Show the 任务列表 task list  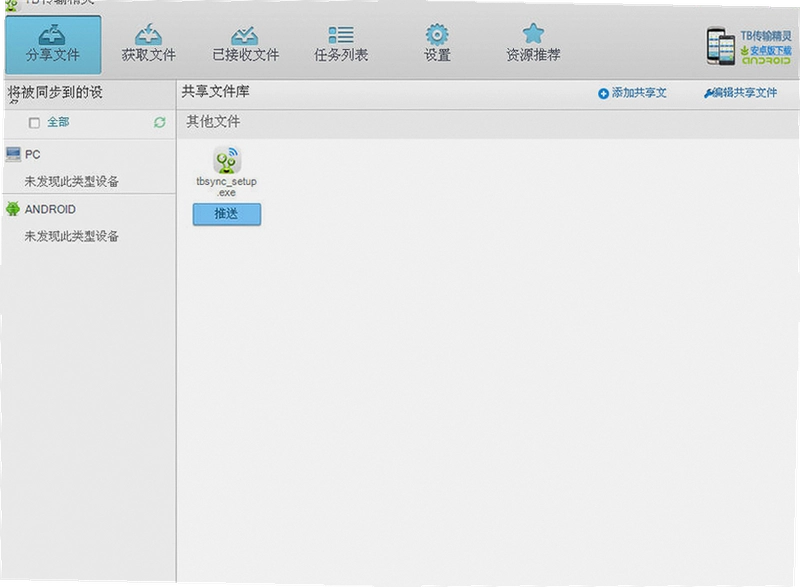pyautogui.click(x=341, y=44)
